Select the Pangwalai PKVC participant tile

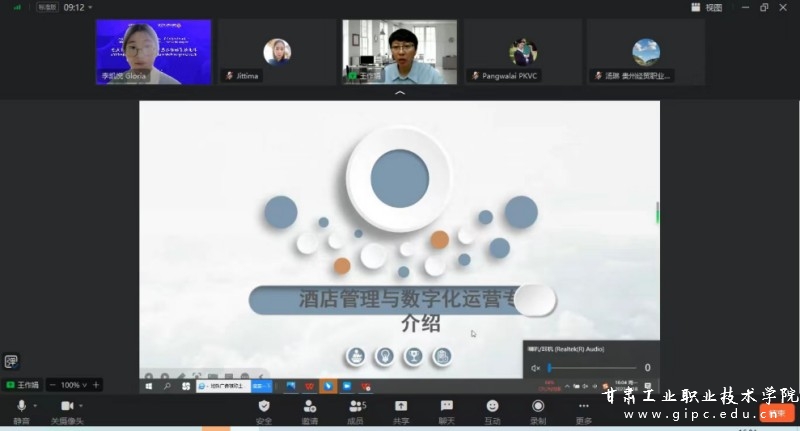click(x=523, y=52)
